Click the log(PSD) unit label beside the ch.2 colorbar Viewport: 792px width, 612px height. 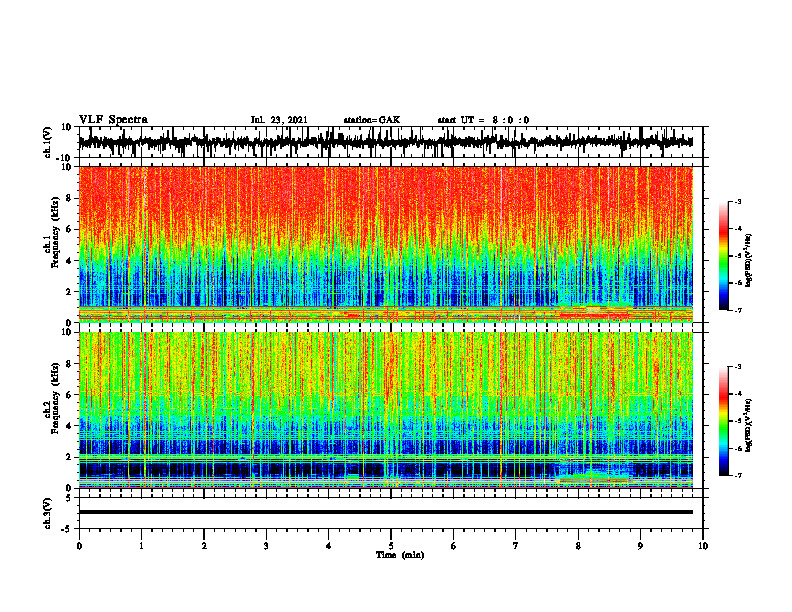click(x=750, y=425)
